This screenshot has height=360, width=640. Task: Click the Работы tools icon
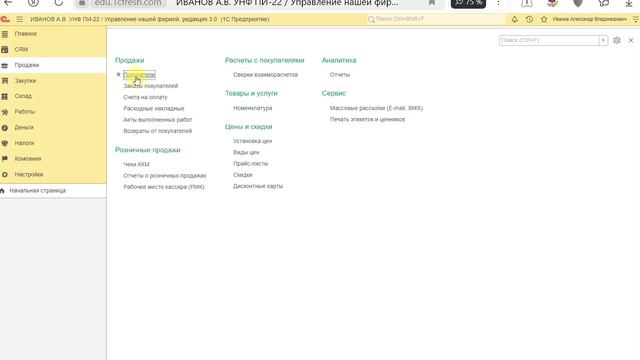[5, 112]
